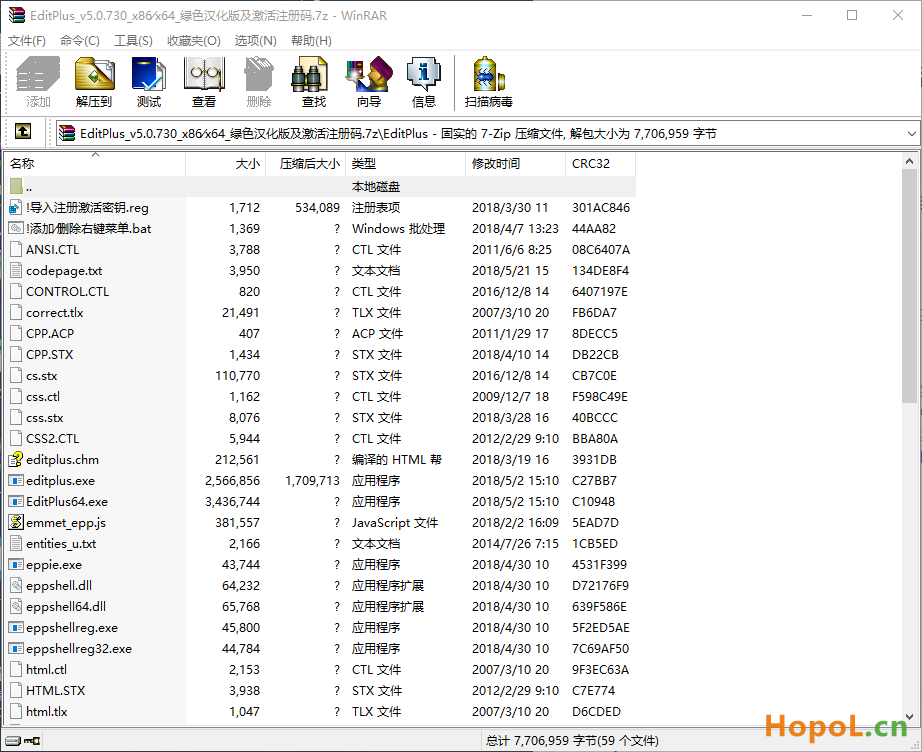Click the eppshellreg.exe application icon
This screenshot has width=922, height=752.
[16, 627]
